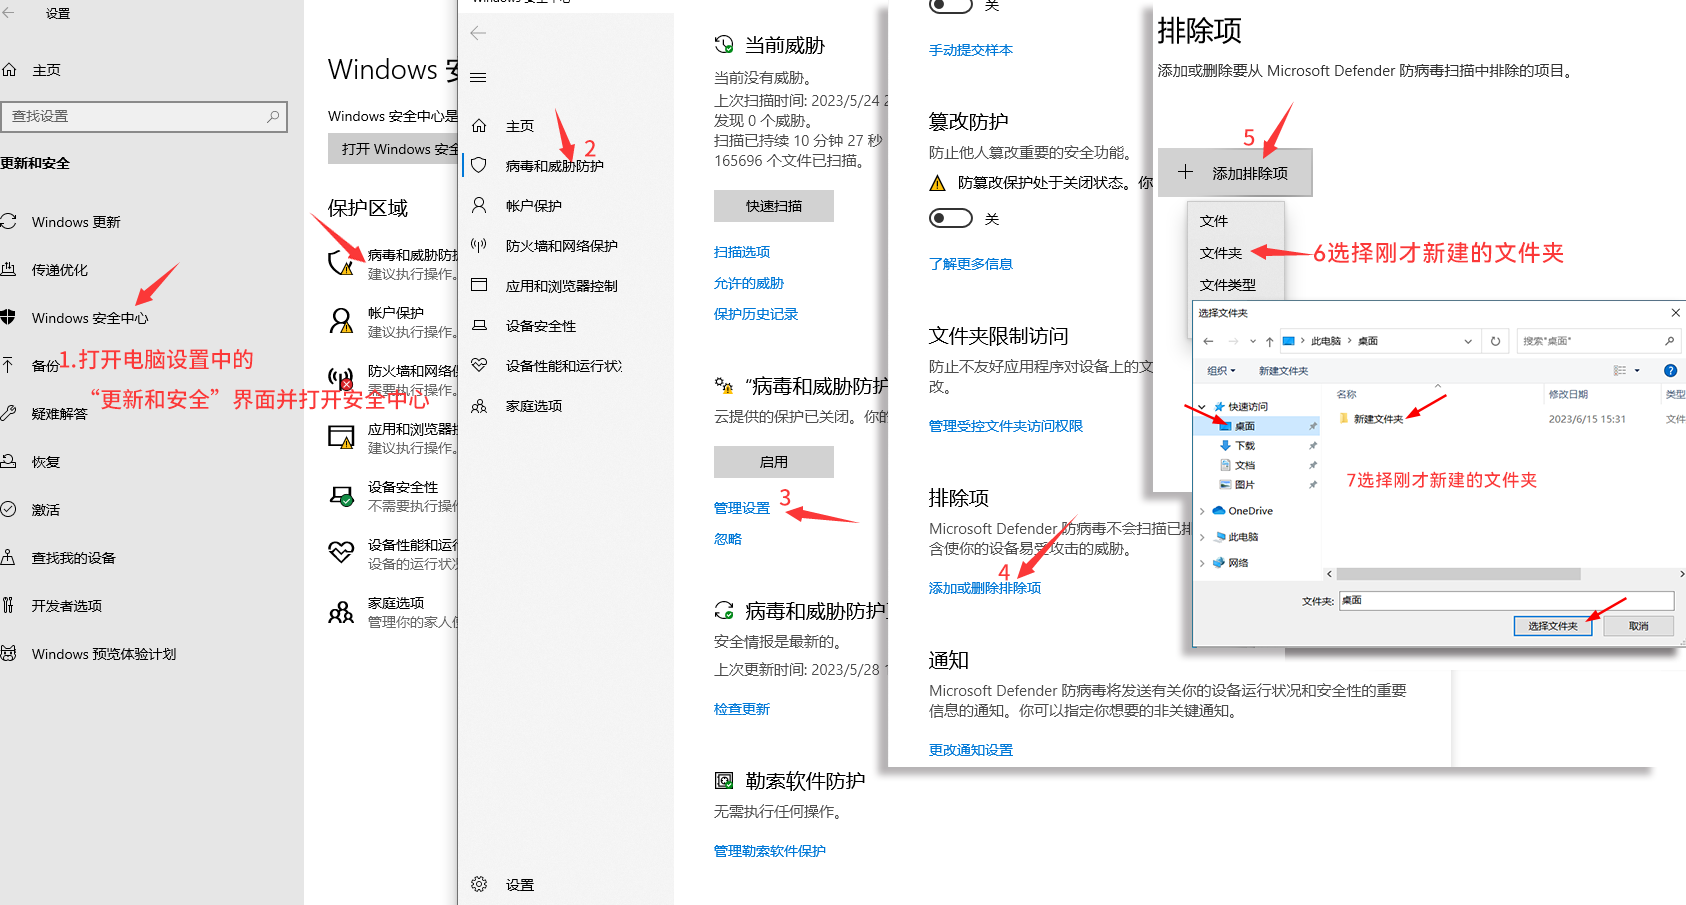This screenshot has height=905, width=1686.
Task: Open 恢复 settings page
Action: [46, 462]
